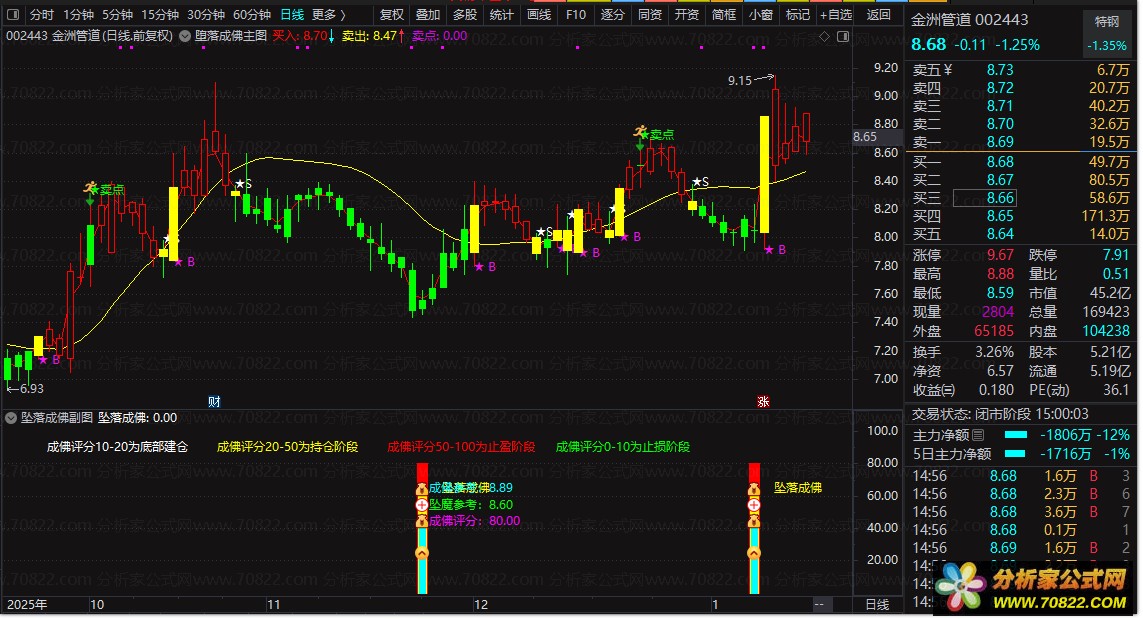Select the 60分钟 period tab
The height and width of the screenshot is (619, 1143).
point(251,15)
